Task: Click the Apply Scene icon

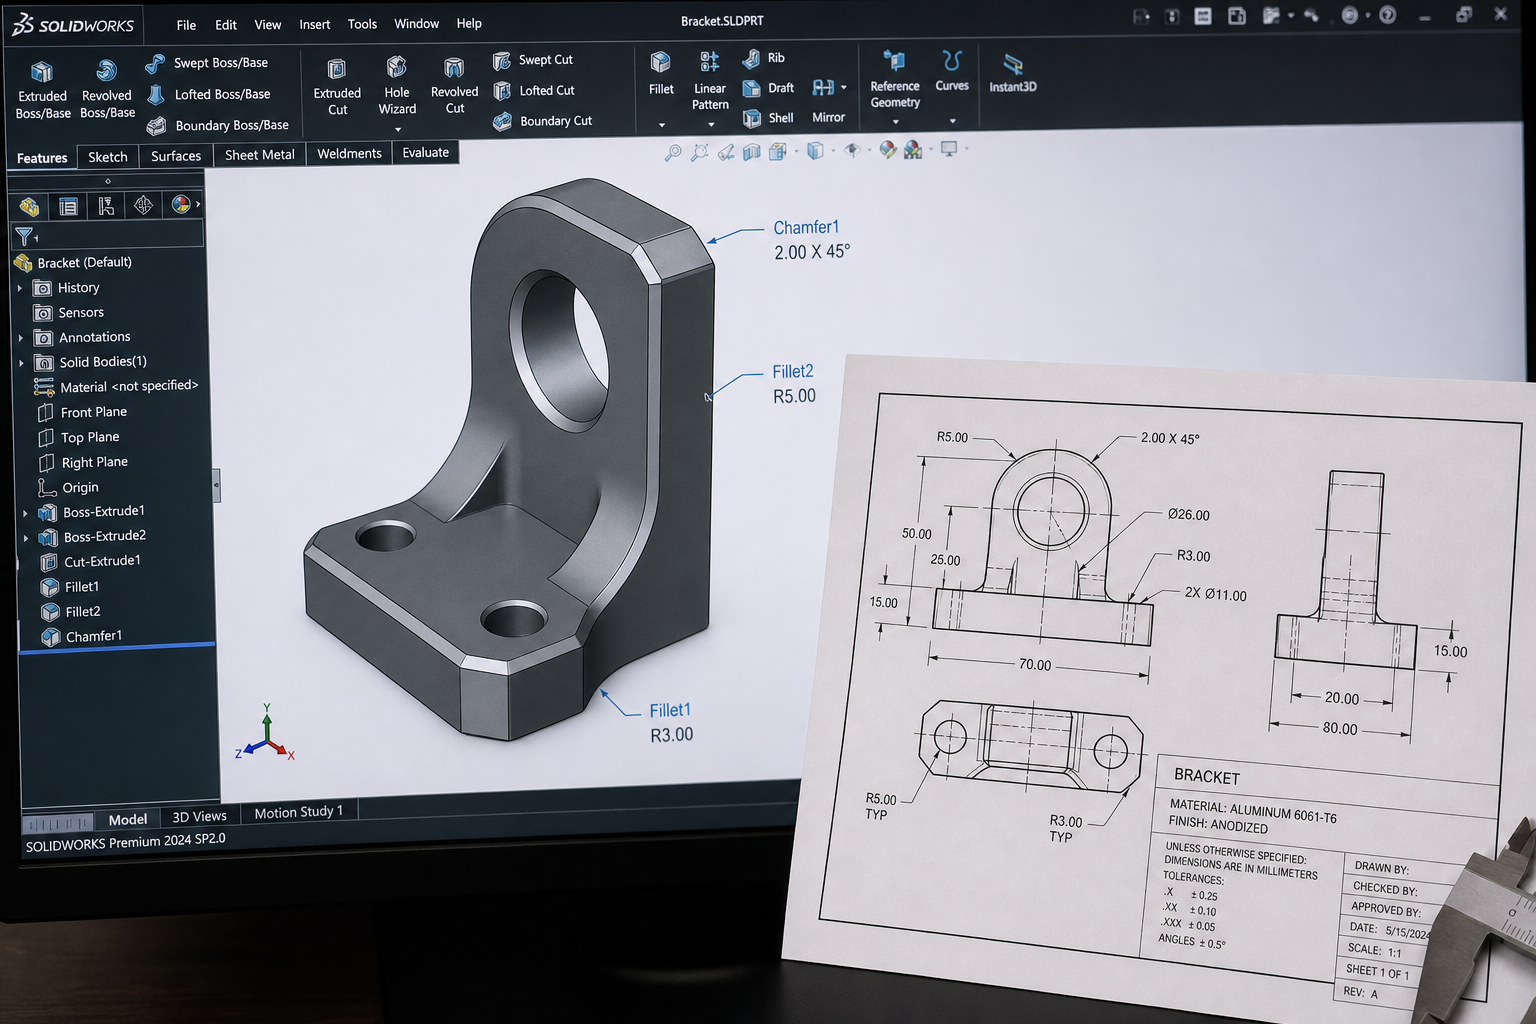Action: click(x=913, y=150)
